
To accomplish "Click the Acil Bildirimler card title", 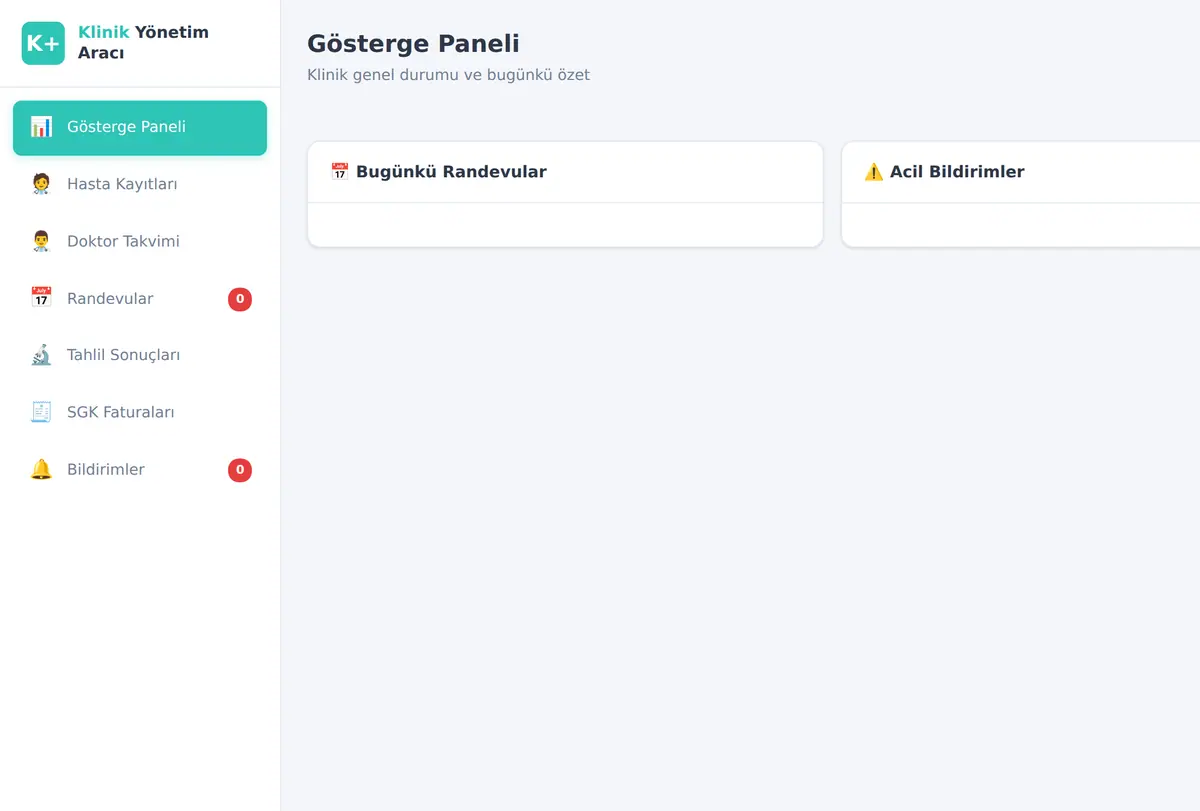I will pyautogui.click(x=957, y=172).
